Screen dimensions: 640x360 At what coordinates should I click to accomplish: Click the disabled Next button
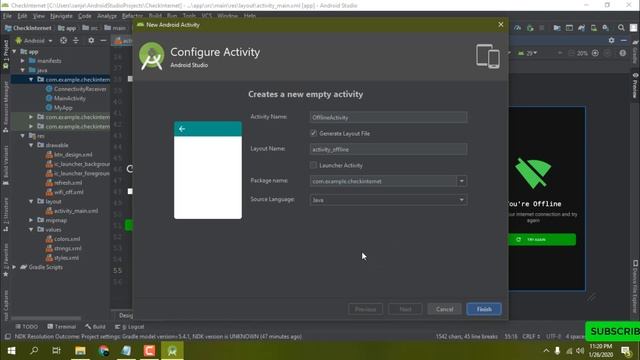(405, 309)
